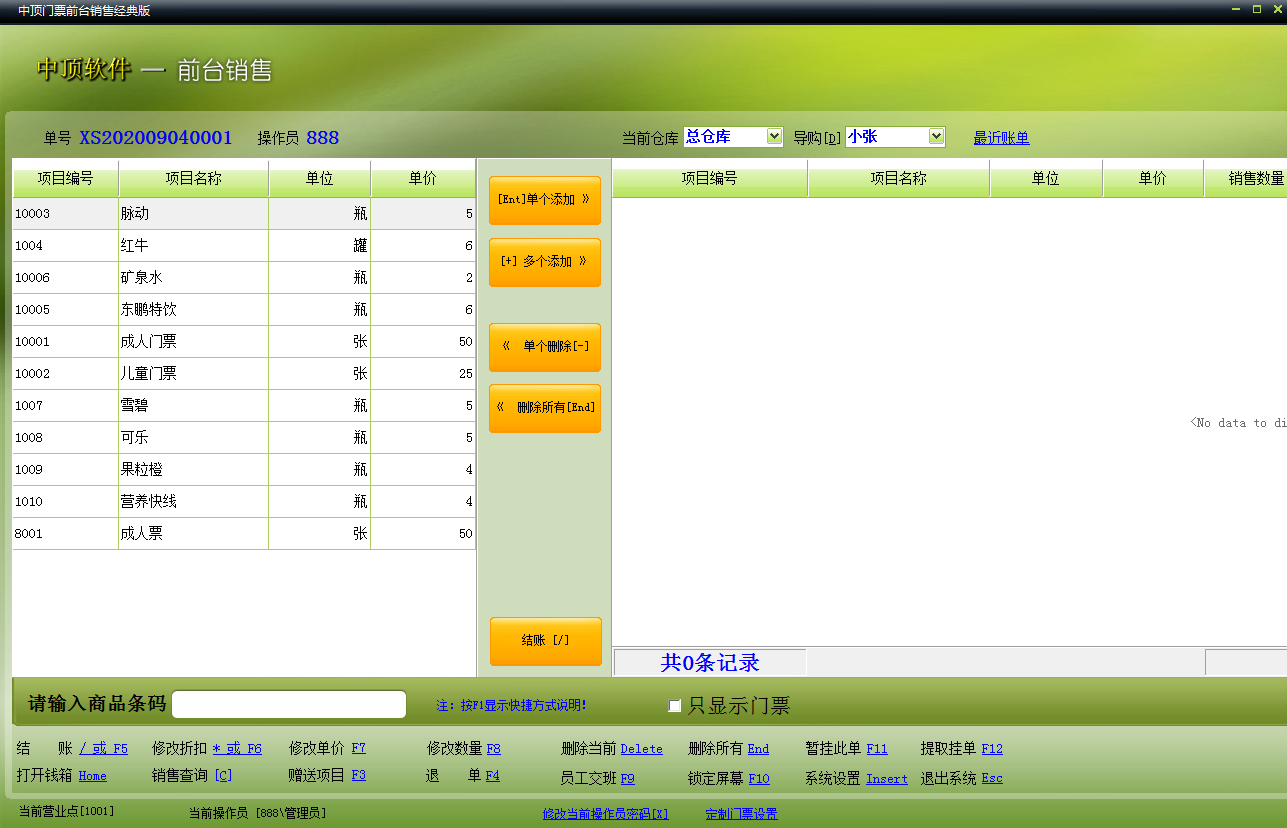
Task: Open the 导购 小张 dropdown
Action: tap(936, 137)
